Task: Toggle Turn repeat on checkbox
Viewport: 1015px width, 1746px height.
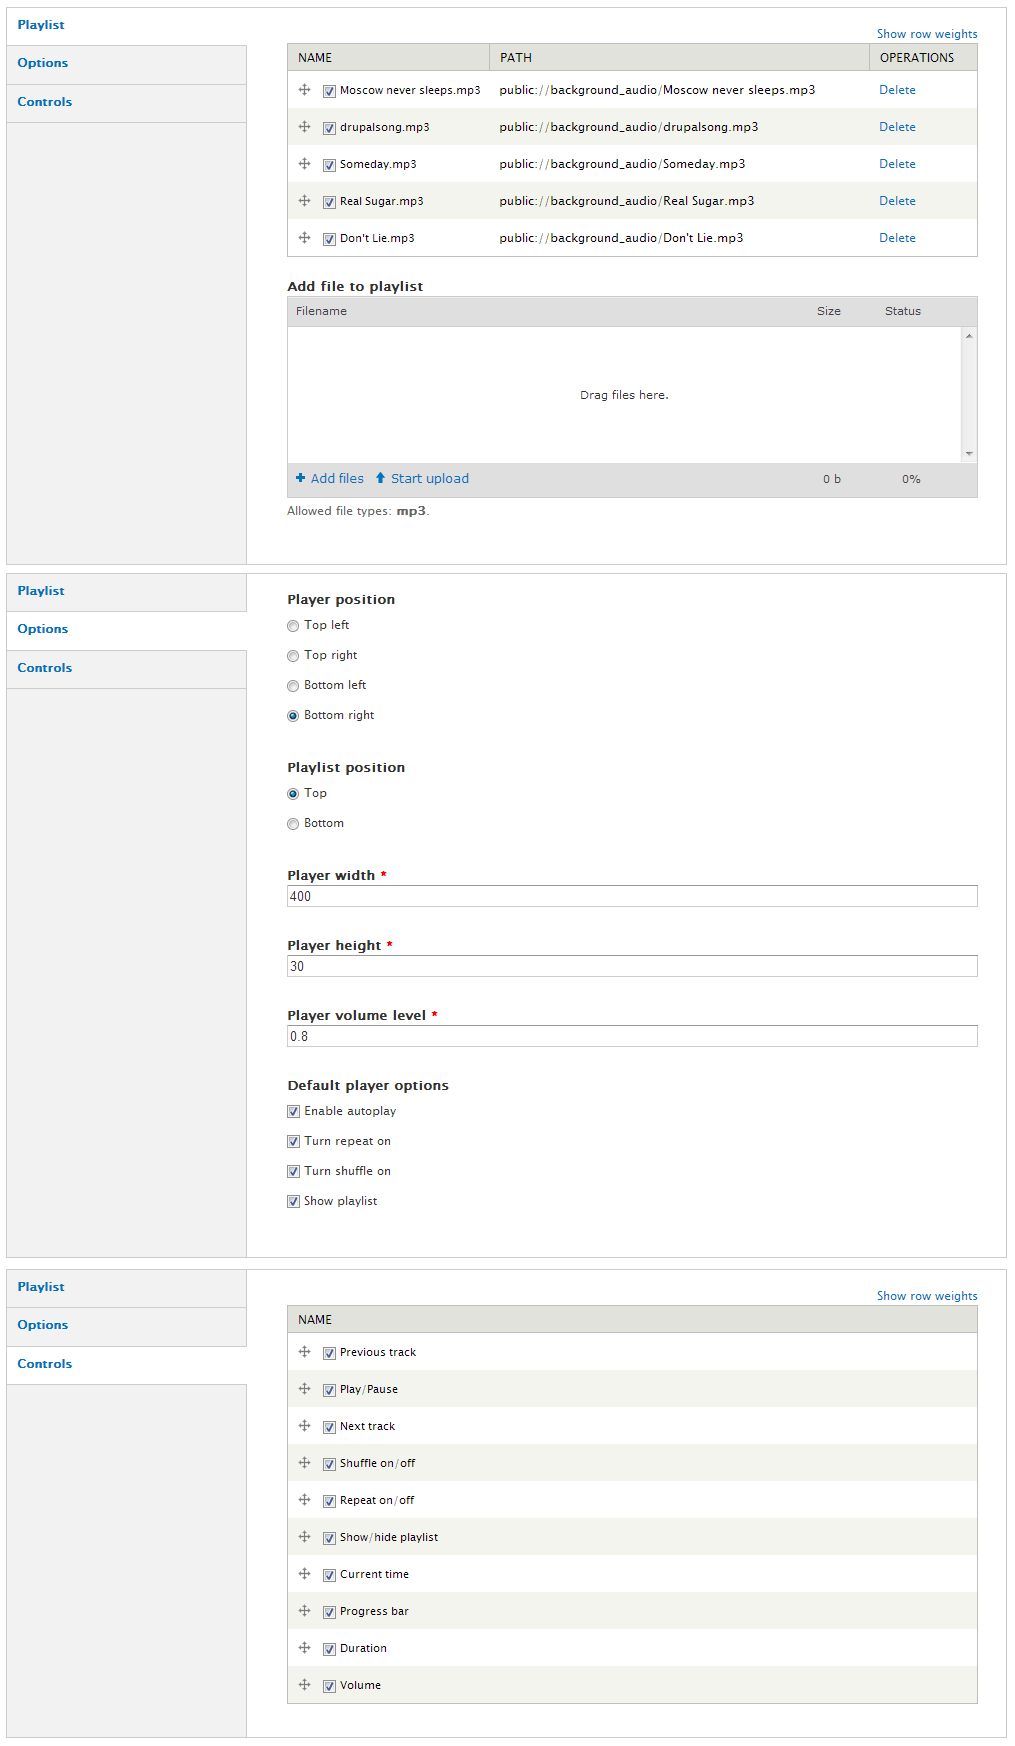Action: (293, 1142)
